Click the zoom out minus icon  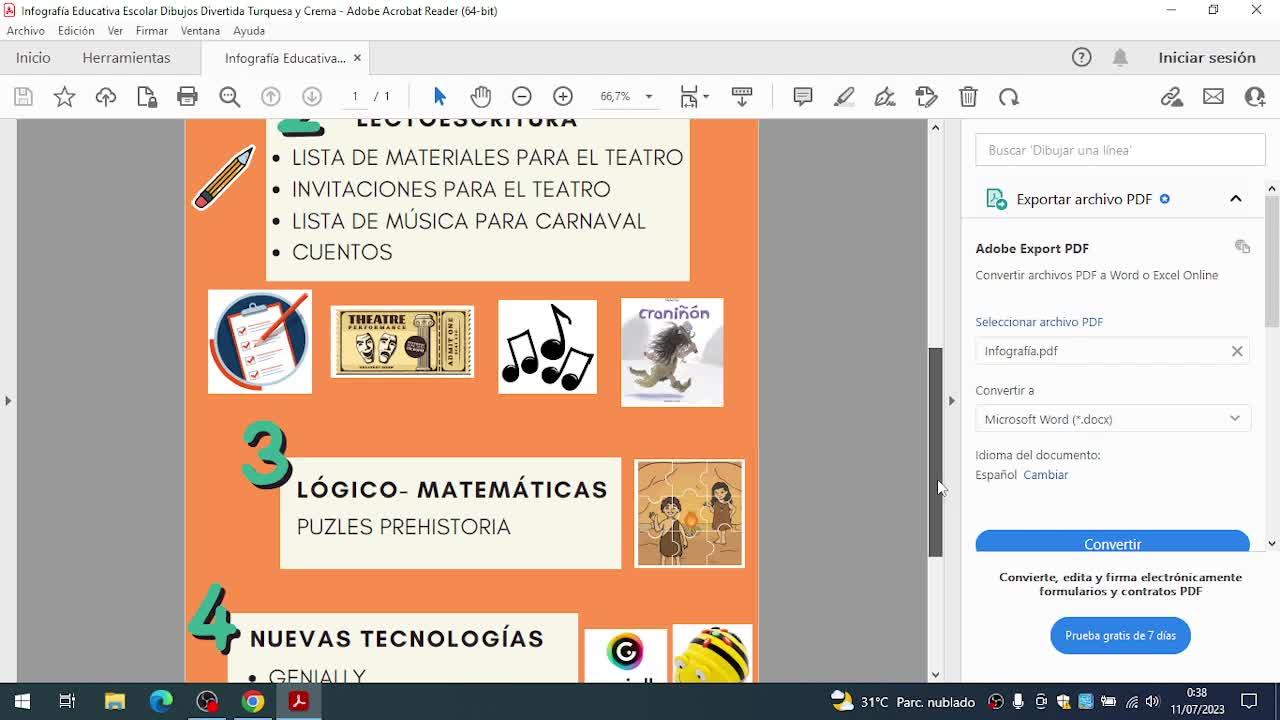click(x=521, y=97)
